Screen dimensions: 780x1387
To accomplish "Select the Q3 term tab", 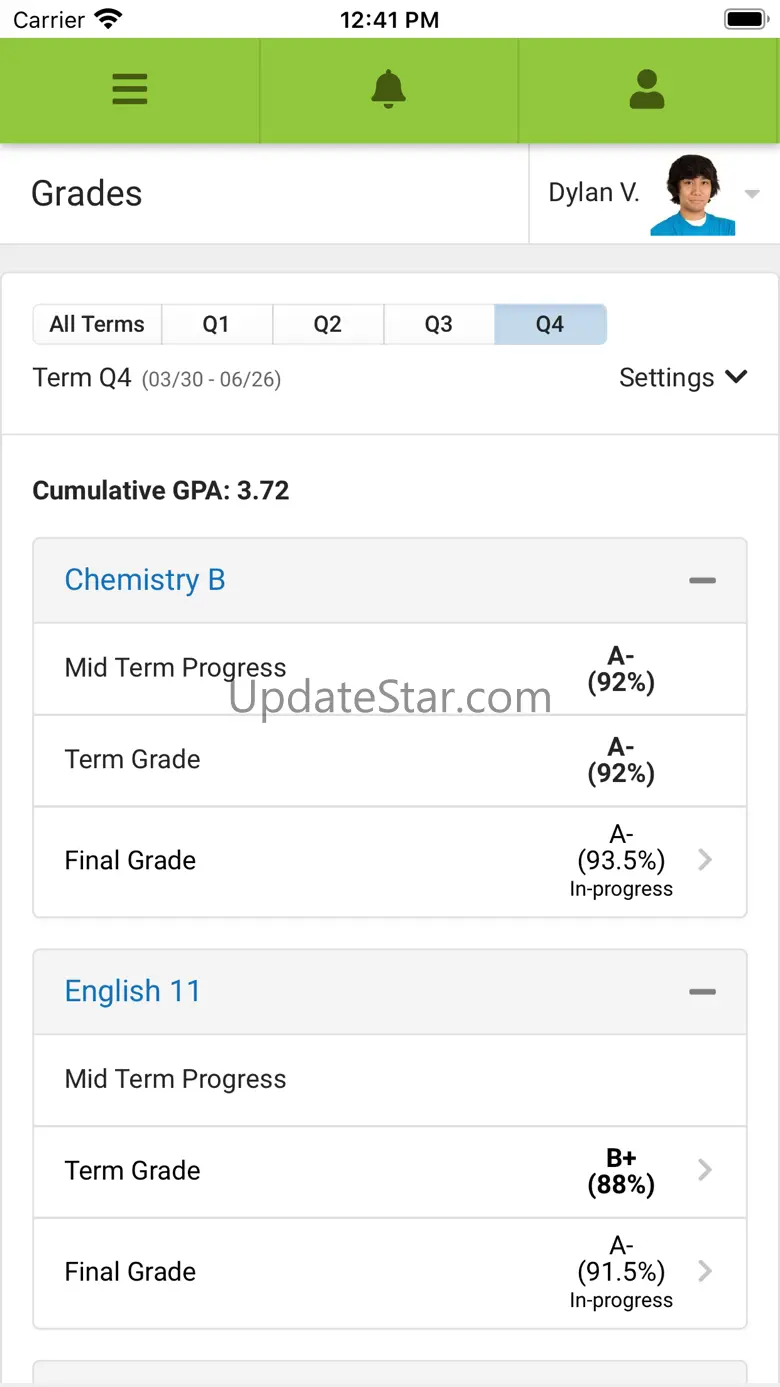I will [438, 324].
